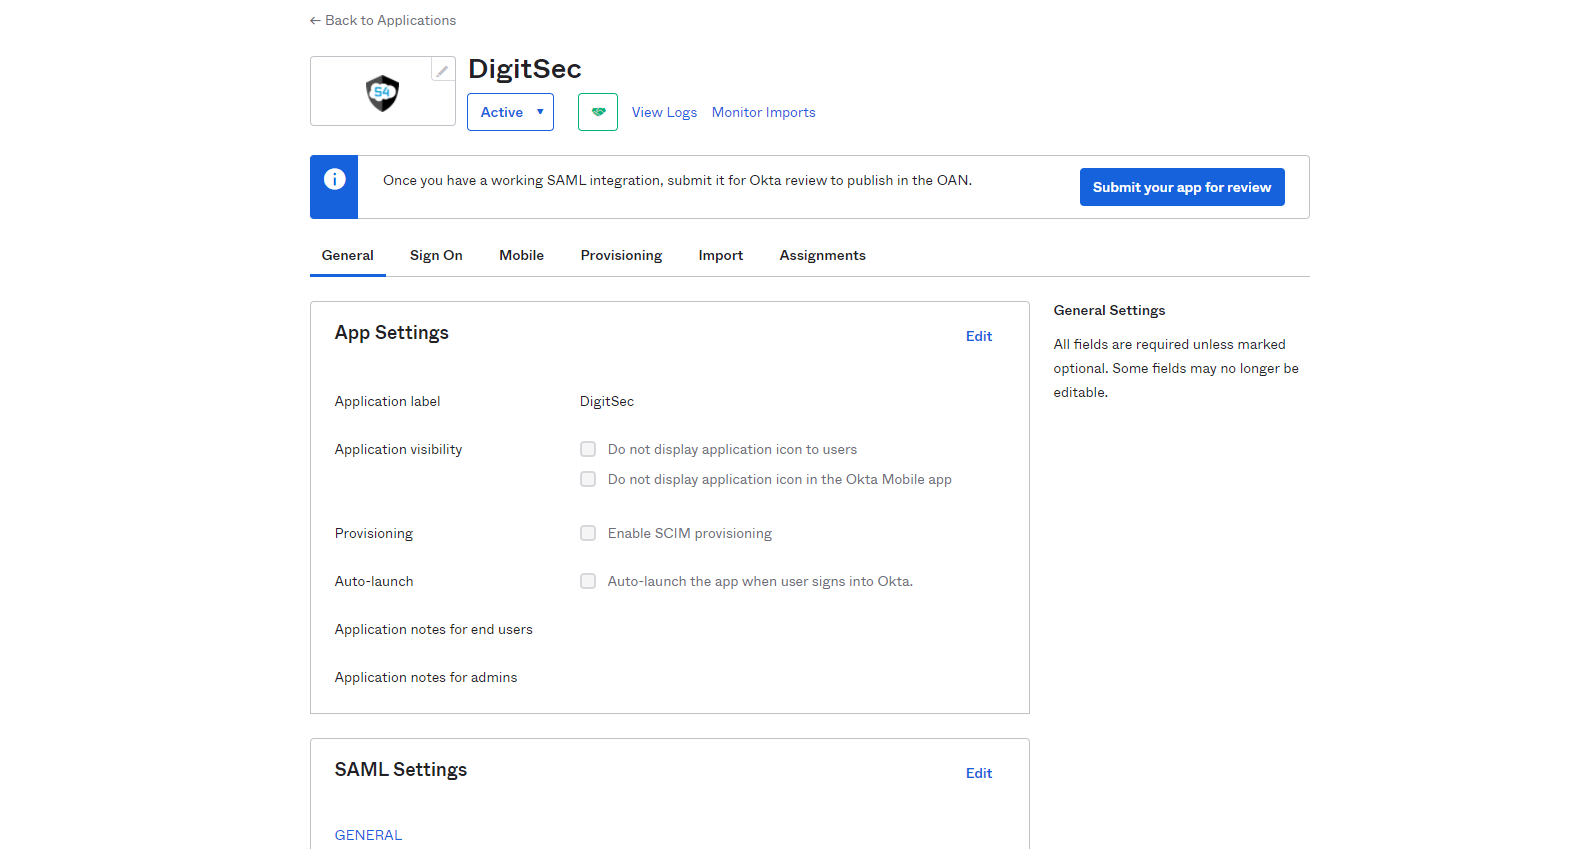Click the DigitSec page heading
Screen dimensions: 1579x849
click(525, 69)
